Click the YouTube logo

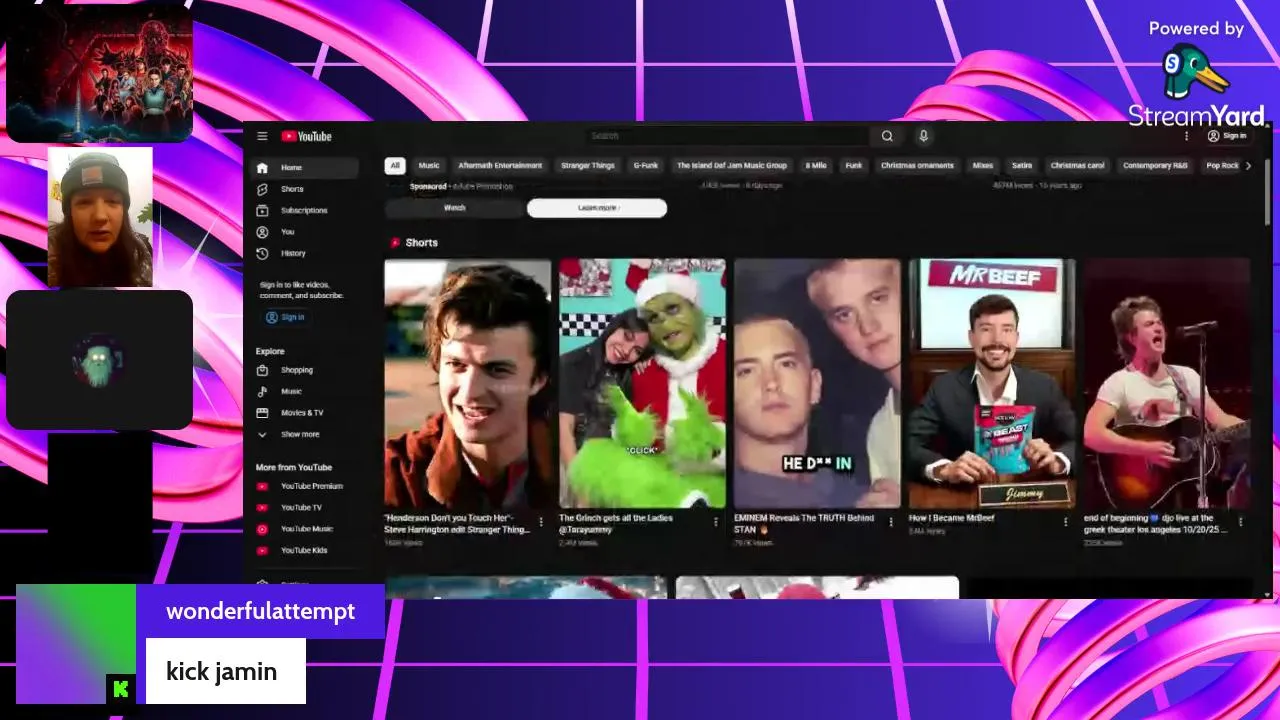pyautogui.click(x=306, y=136)
